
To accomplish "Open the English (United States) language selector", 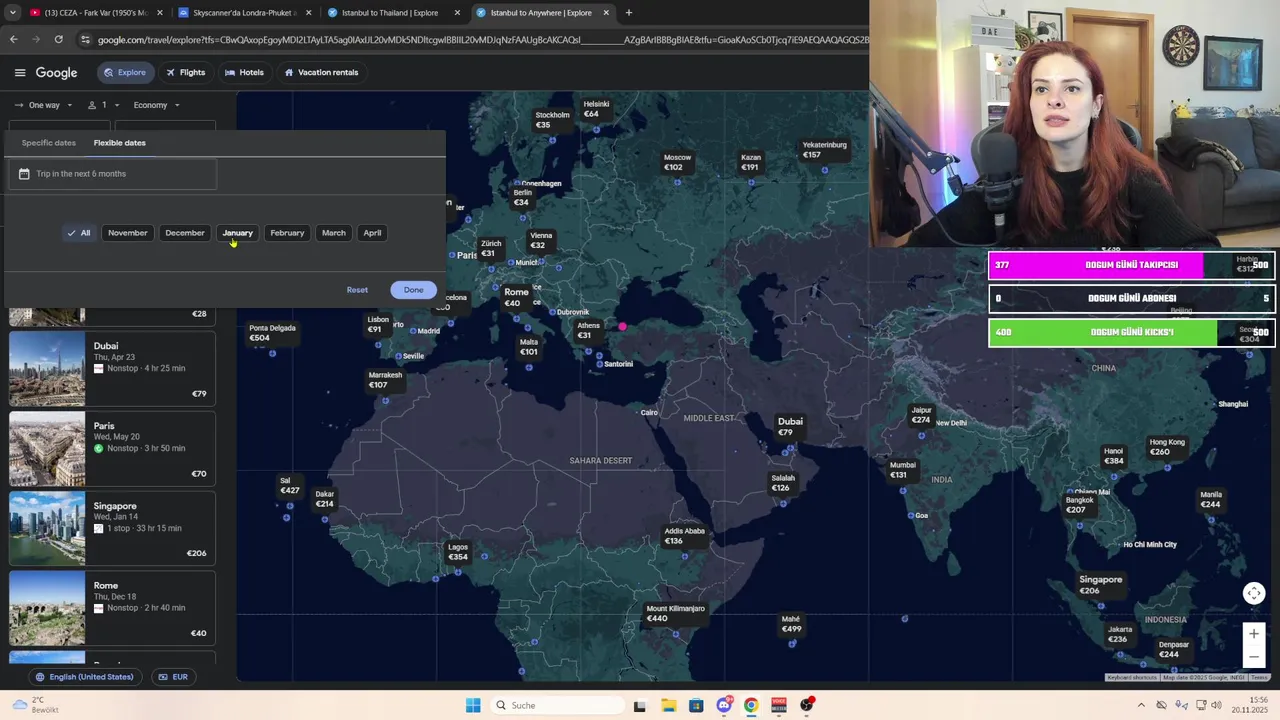I will (x=84, y=677).
